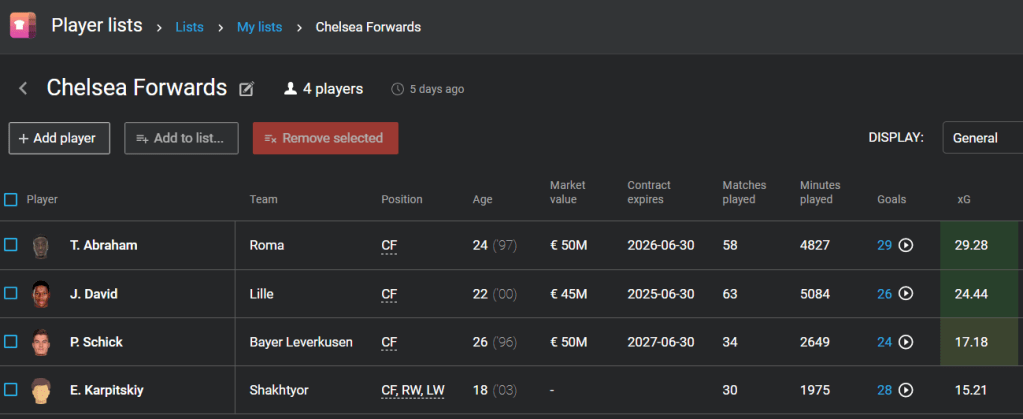Viewport: 1023px width, 419px height.
Task: Toggle the select-all players checkbox
Action: coord(11,199)
